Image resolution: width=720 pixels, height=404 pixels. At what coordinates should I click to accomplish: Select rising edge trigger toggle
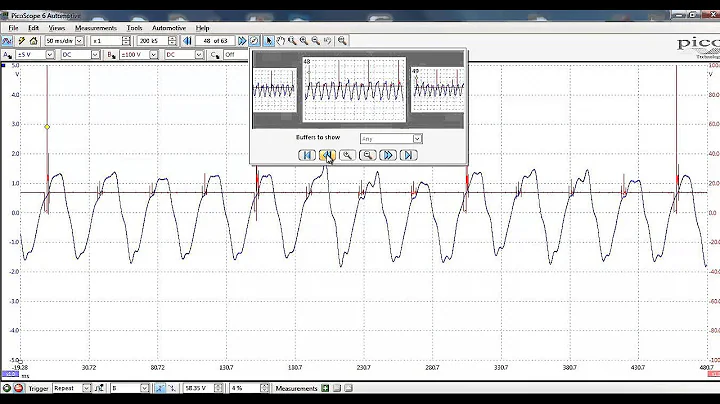tap(159, 388)
